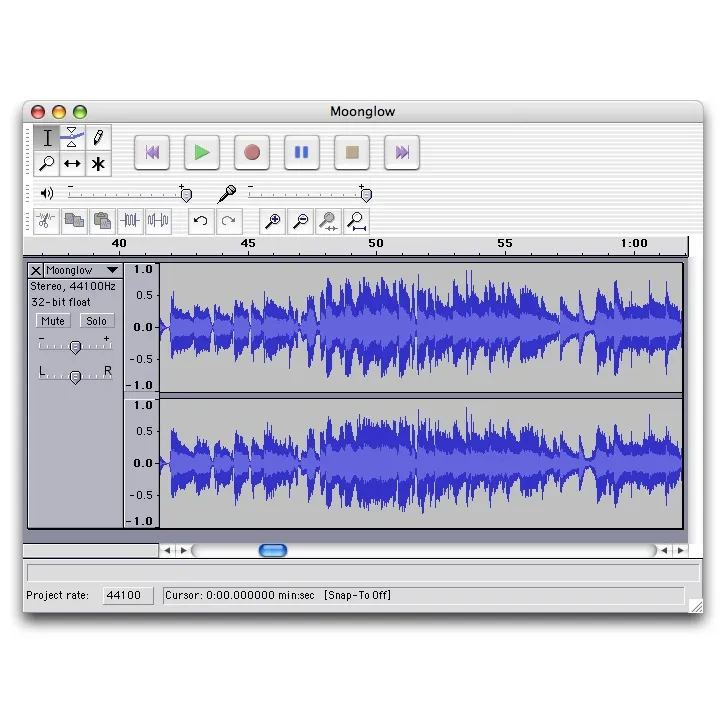This screenshot has width=727, height=727.
Task: Zoom the window with the green button
Action: (x=80, y=112)
